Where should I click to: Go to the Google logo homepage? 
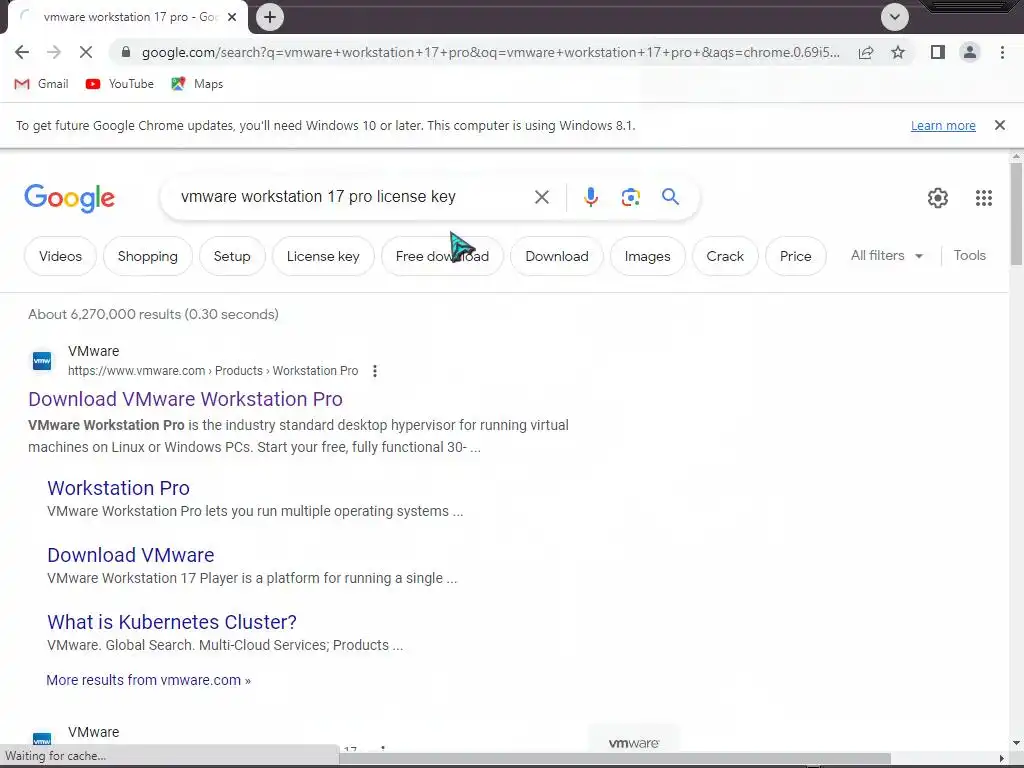coord(69,198)
